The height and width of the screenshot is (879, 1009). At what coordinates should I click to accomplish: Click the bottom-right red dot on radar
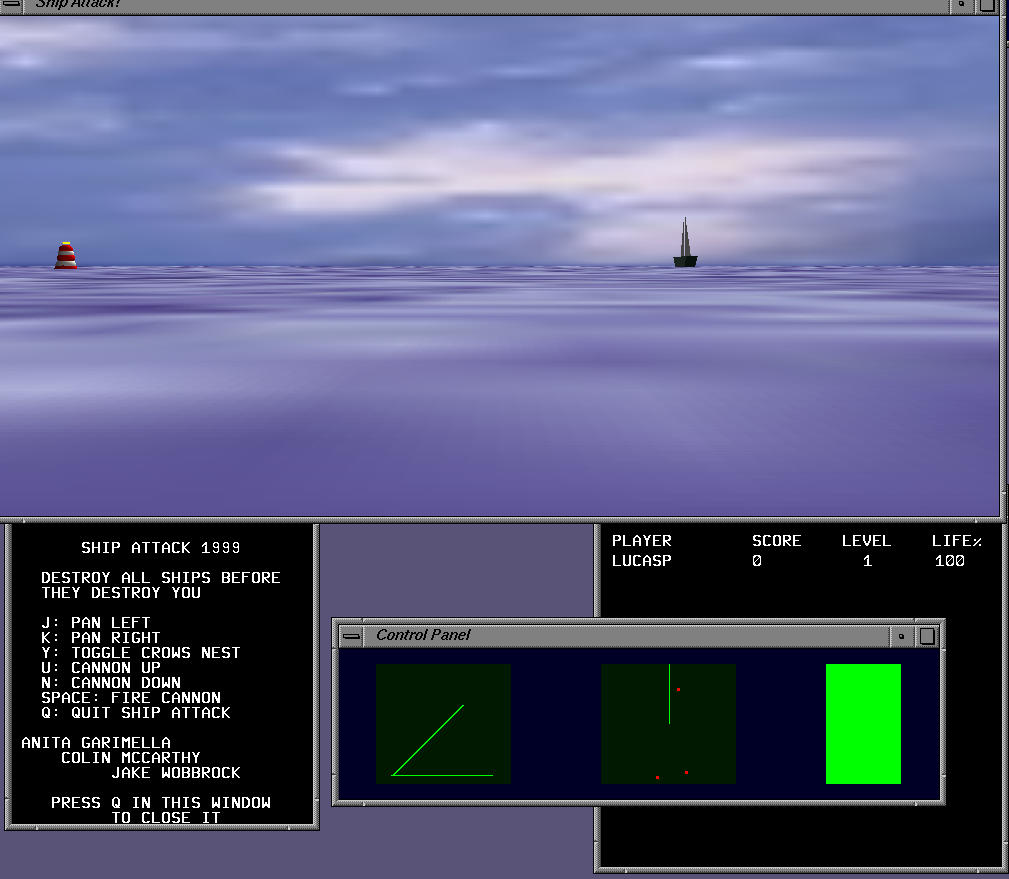[686, 772]
